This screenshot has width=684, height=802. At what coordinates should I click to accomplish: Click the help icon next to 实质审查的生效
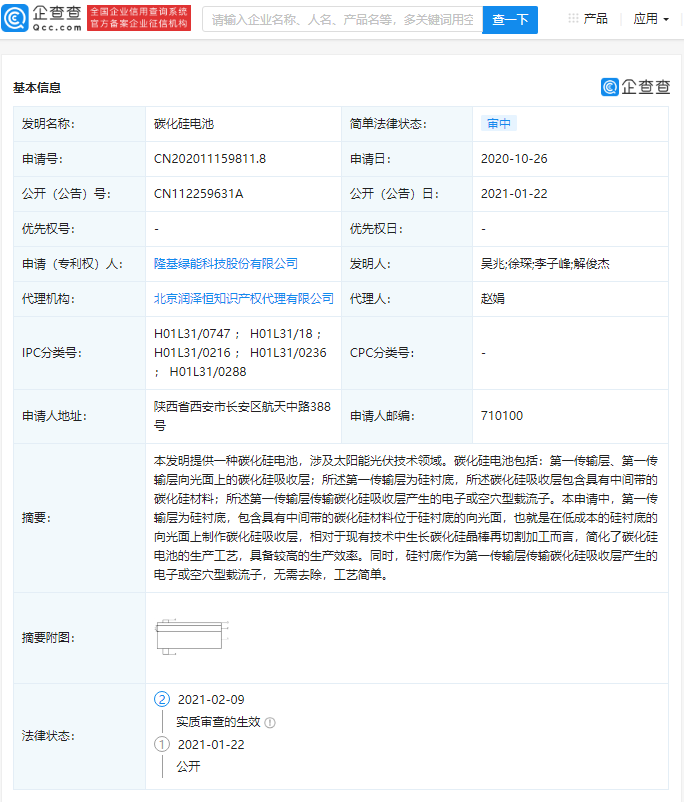tap(270, 722)
